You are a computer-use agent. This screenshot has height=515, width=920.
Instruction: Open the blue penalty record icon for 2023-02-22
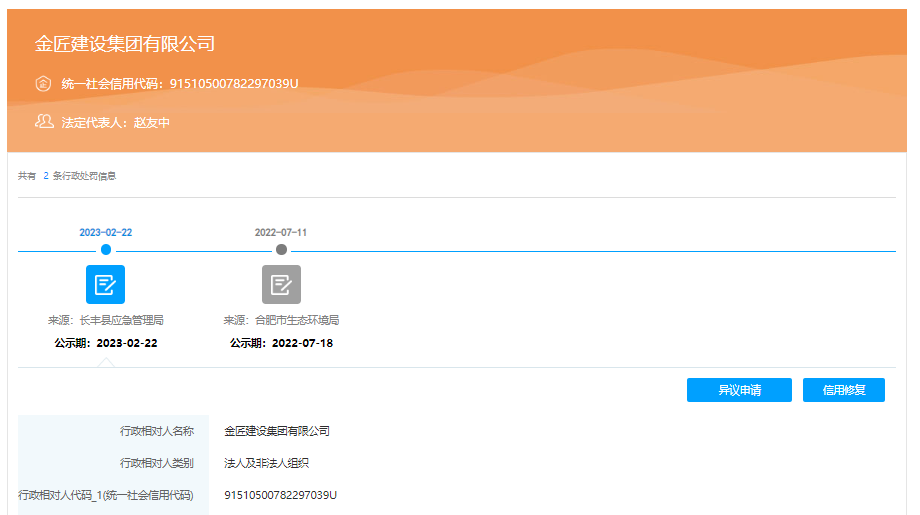pos(105,284)
